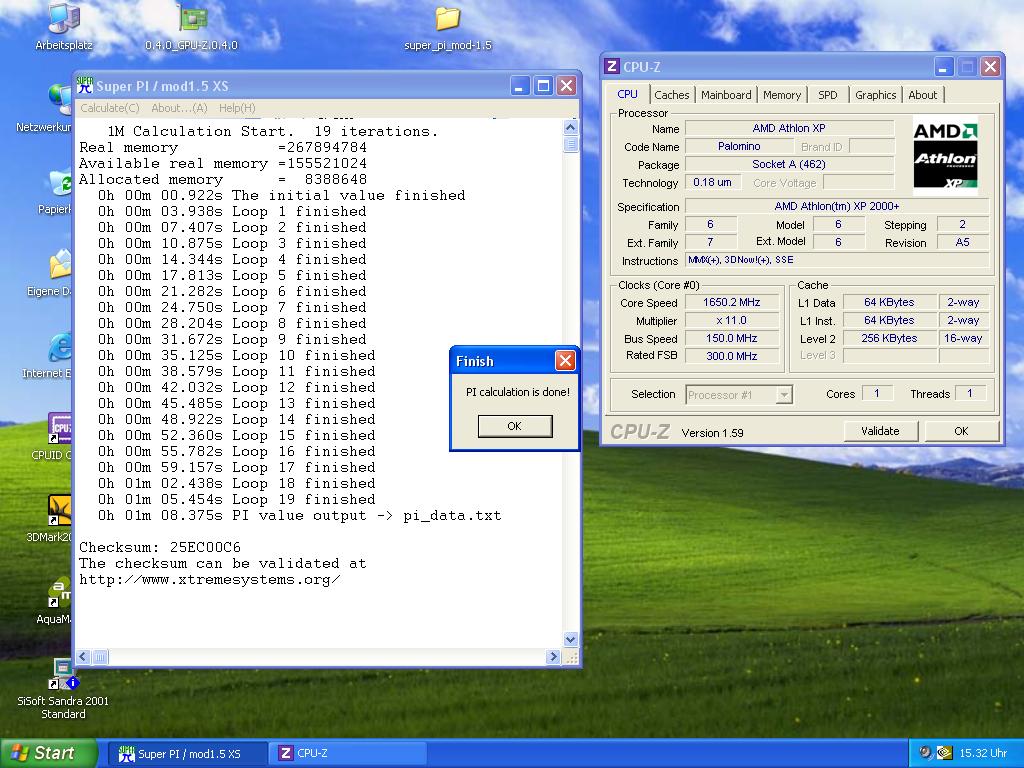This screenshot has height=768, width=1024.
Task: Expand the Processor #1 selection dropdown
Action: (x=784, y=395)
